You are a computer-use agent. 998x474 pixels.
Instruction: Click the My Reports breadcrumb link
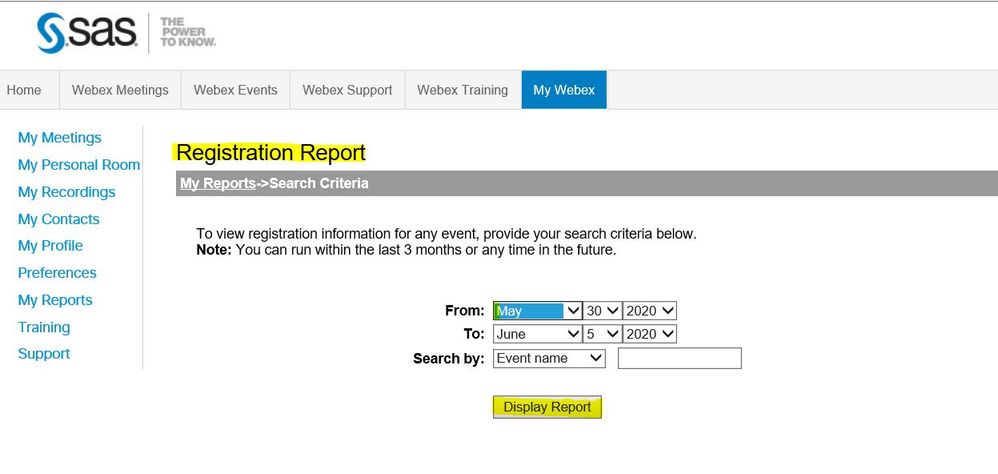pyautogui.click(x=218, y=183)
